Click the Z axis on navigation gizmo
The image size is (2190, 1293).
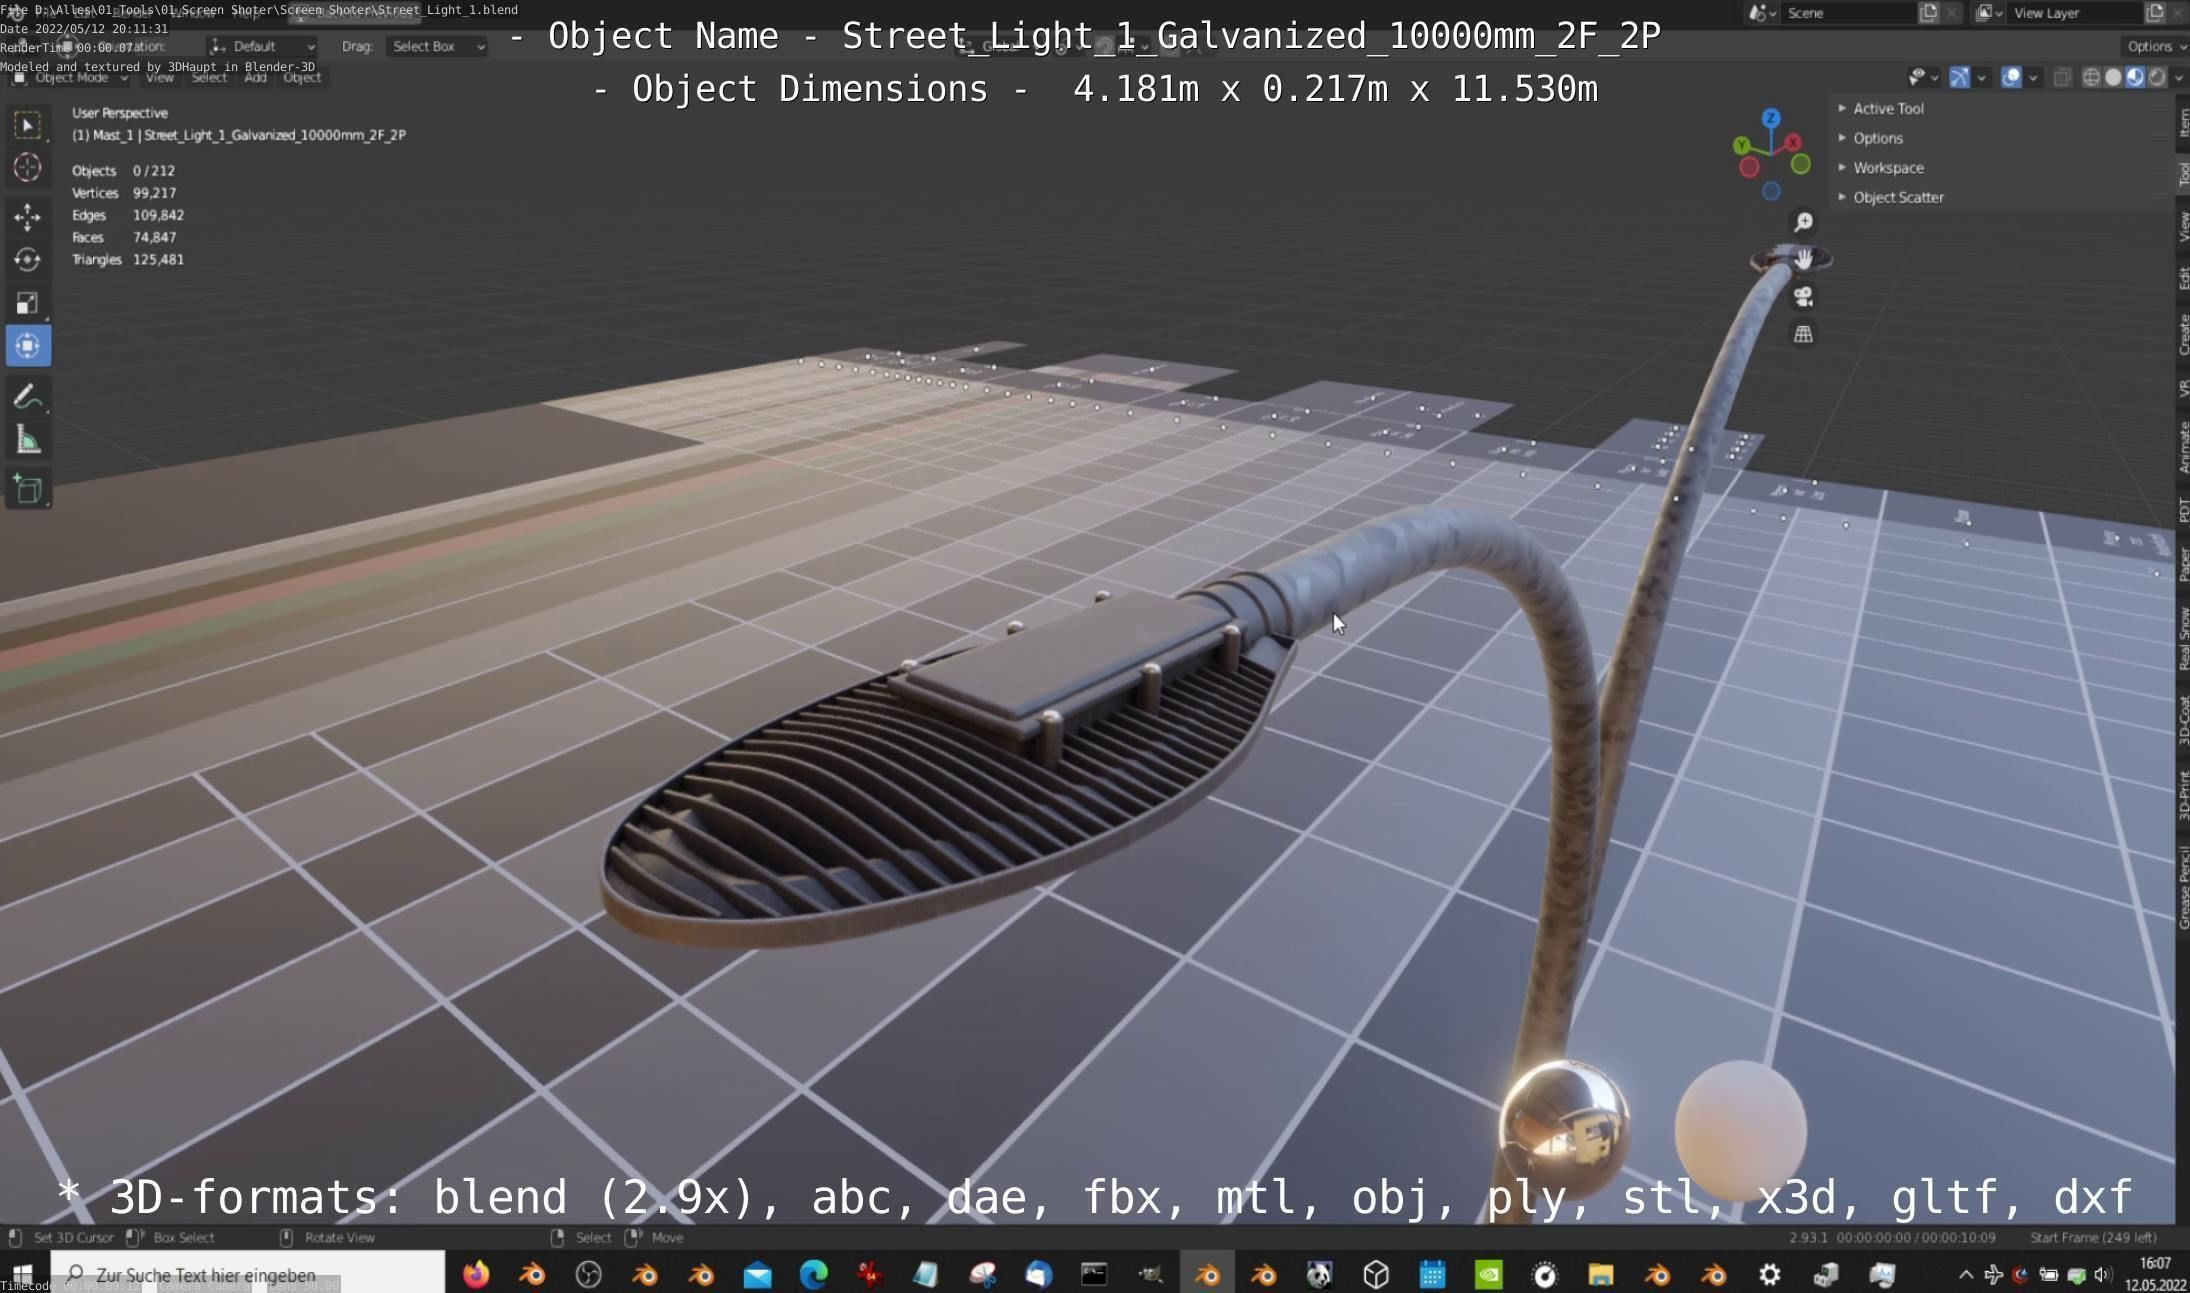coord(1771,118)
